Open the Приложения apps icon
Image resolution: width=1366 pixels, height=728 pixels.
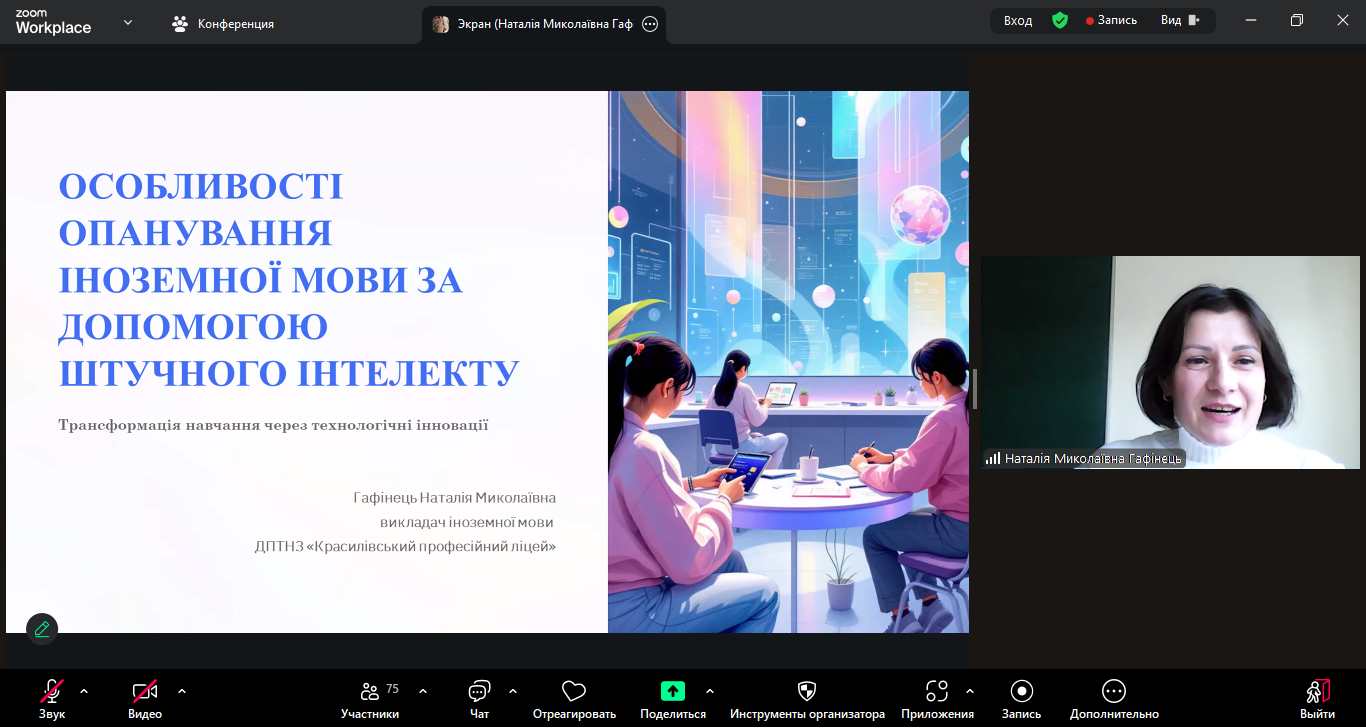[936, 691]
